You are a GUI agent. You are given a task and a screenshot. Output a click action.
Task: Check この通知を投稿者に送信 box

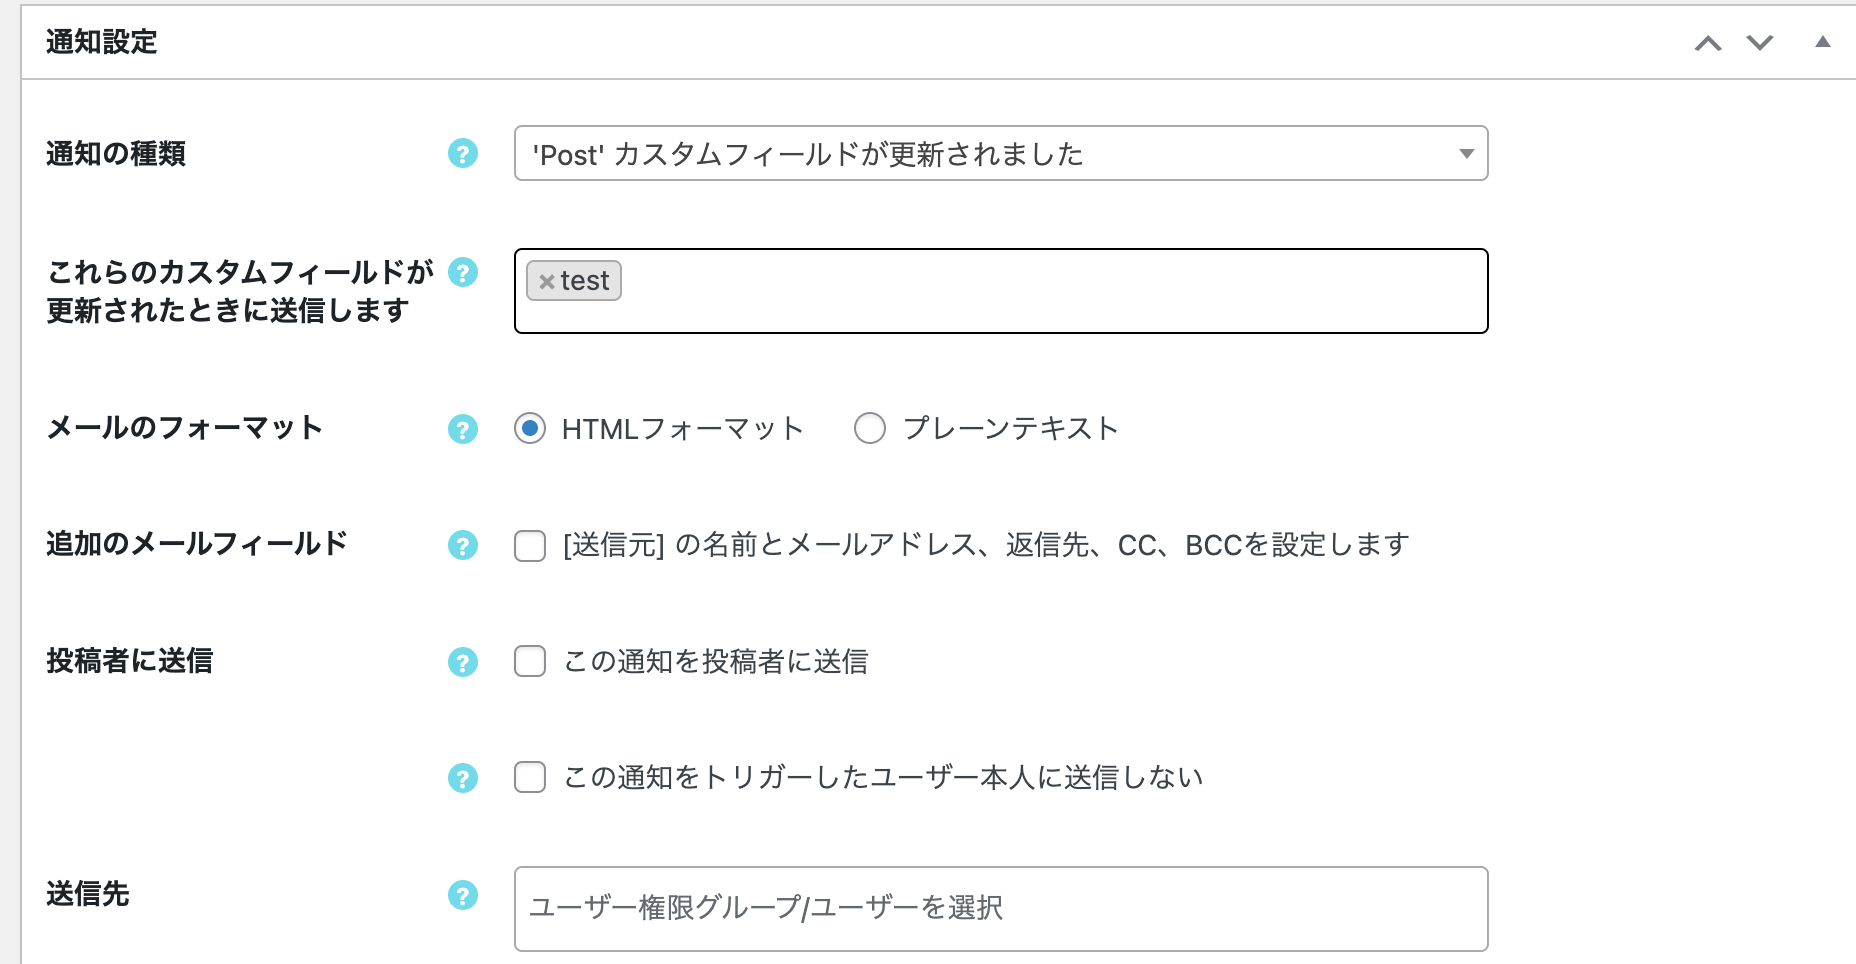tap(530, 661)
